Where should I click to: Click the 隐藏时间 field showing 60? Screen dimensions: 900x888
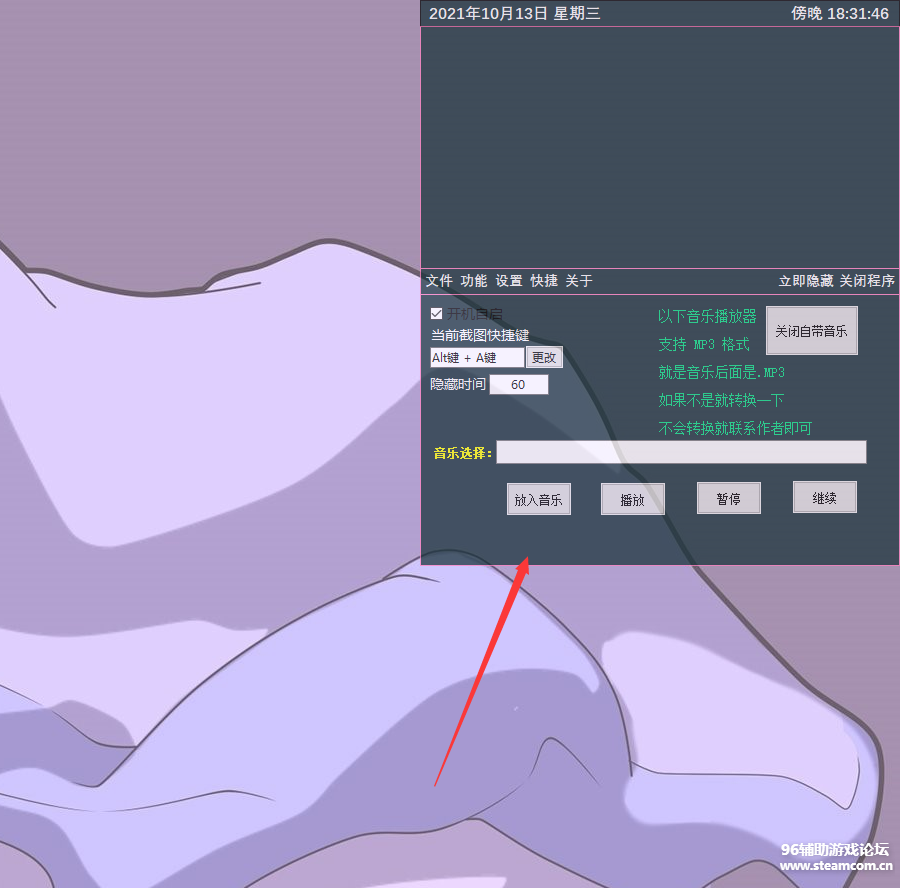pyautogui.click(x=518, y=384)
